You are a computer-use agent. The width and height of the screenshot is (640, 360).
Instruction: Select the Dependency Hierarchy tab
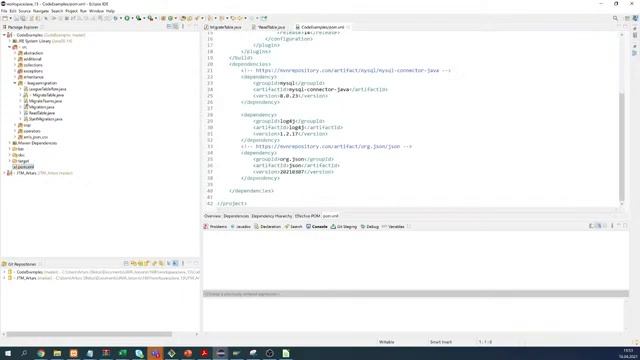pos(271,216)
